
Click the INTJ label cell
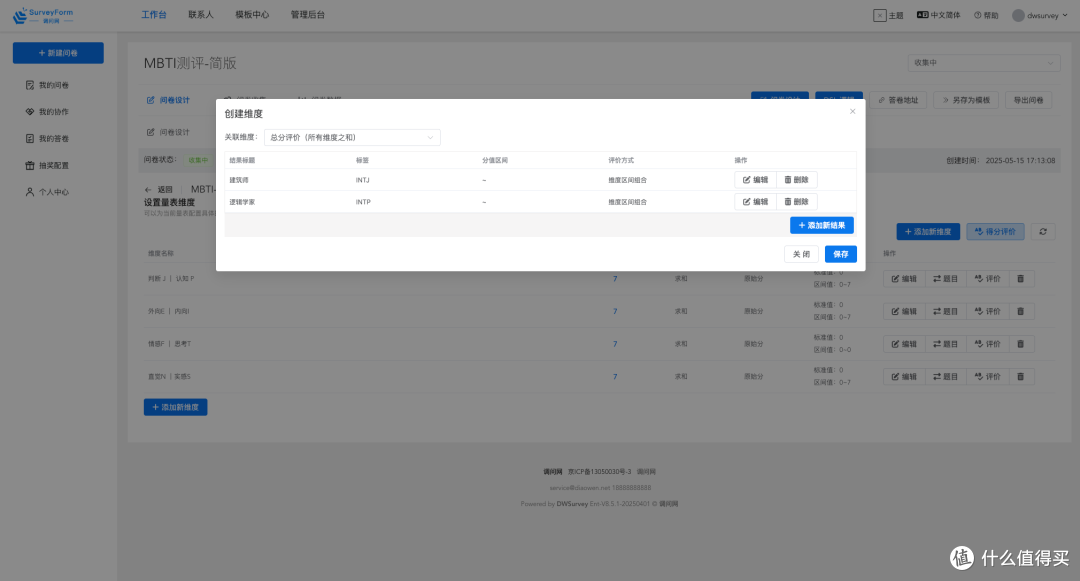click(x=362, y=180)
